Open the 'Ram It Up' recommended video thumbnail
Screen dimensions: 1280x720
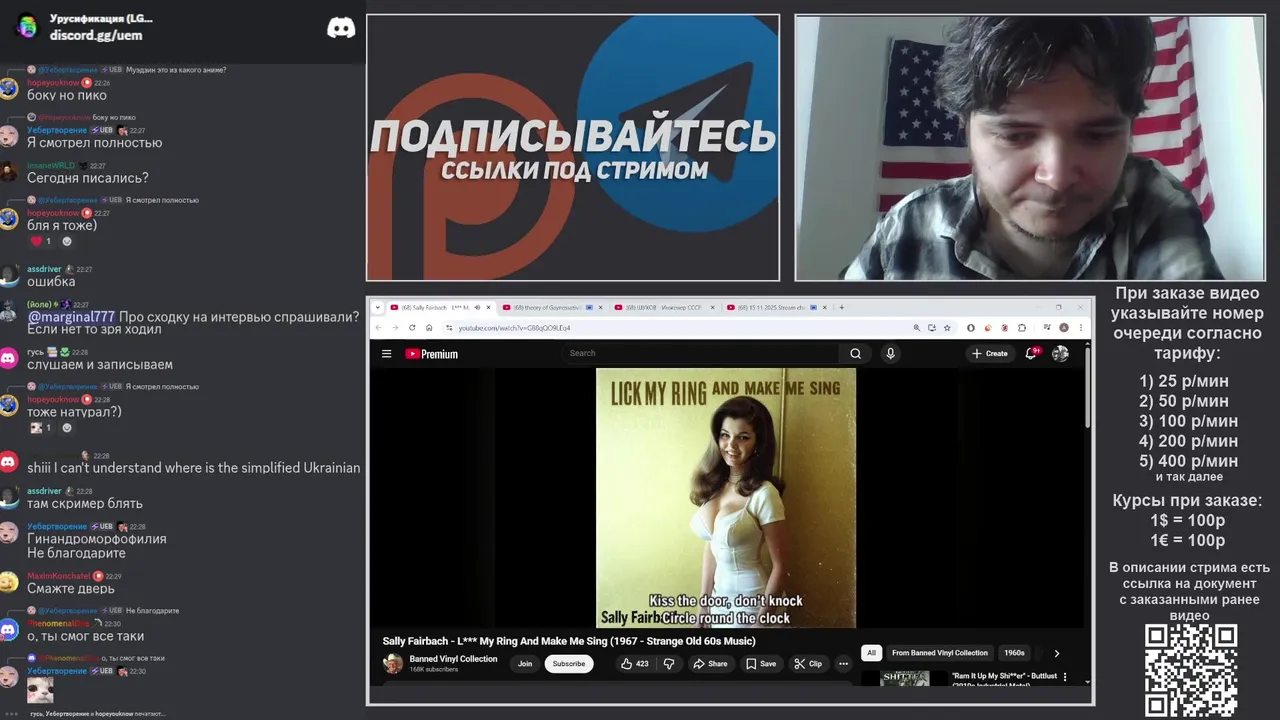904,678
